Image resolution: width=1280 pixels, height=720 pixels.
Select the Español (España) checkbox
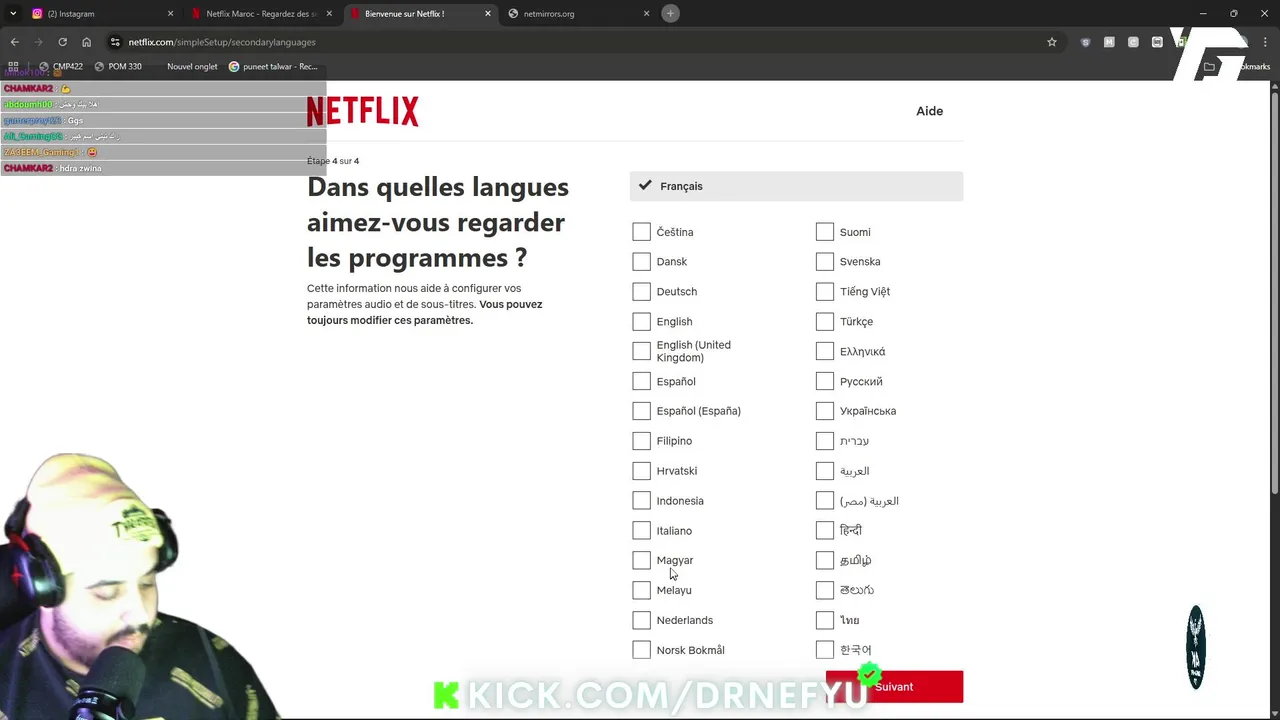pos(641,411)
